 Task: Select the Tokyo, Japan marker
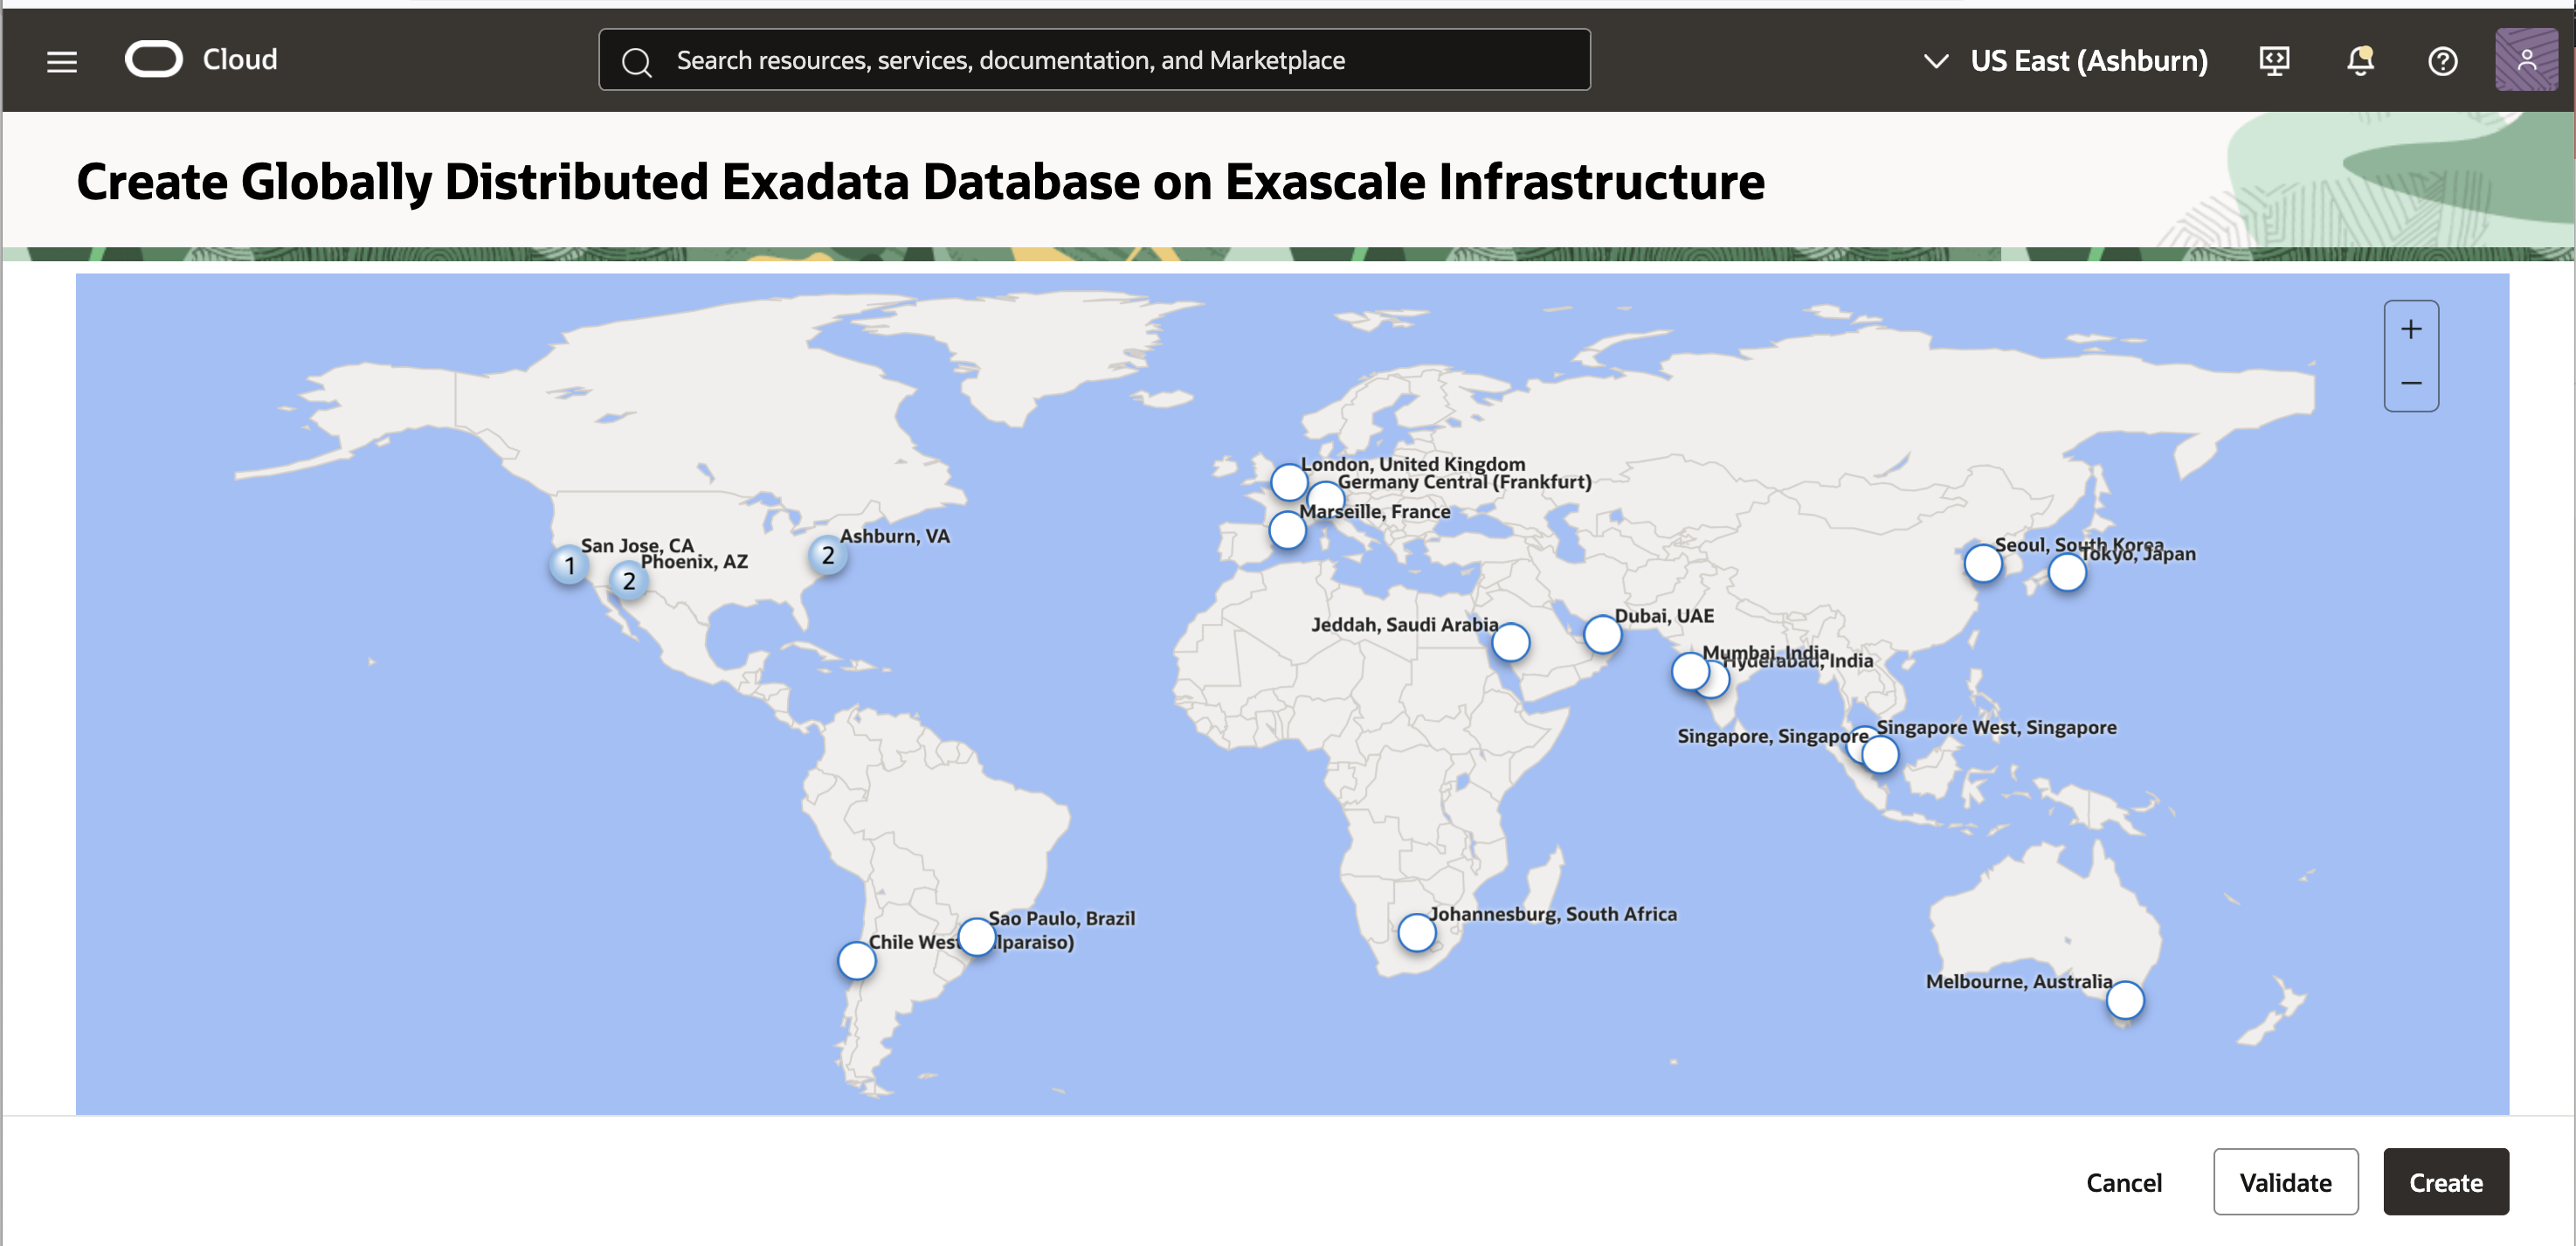[x=2067, y=572]
